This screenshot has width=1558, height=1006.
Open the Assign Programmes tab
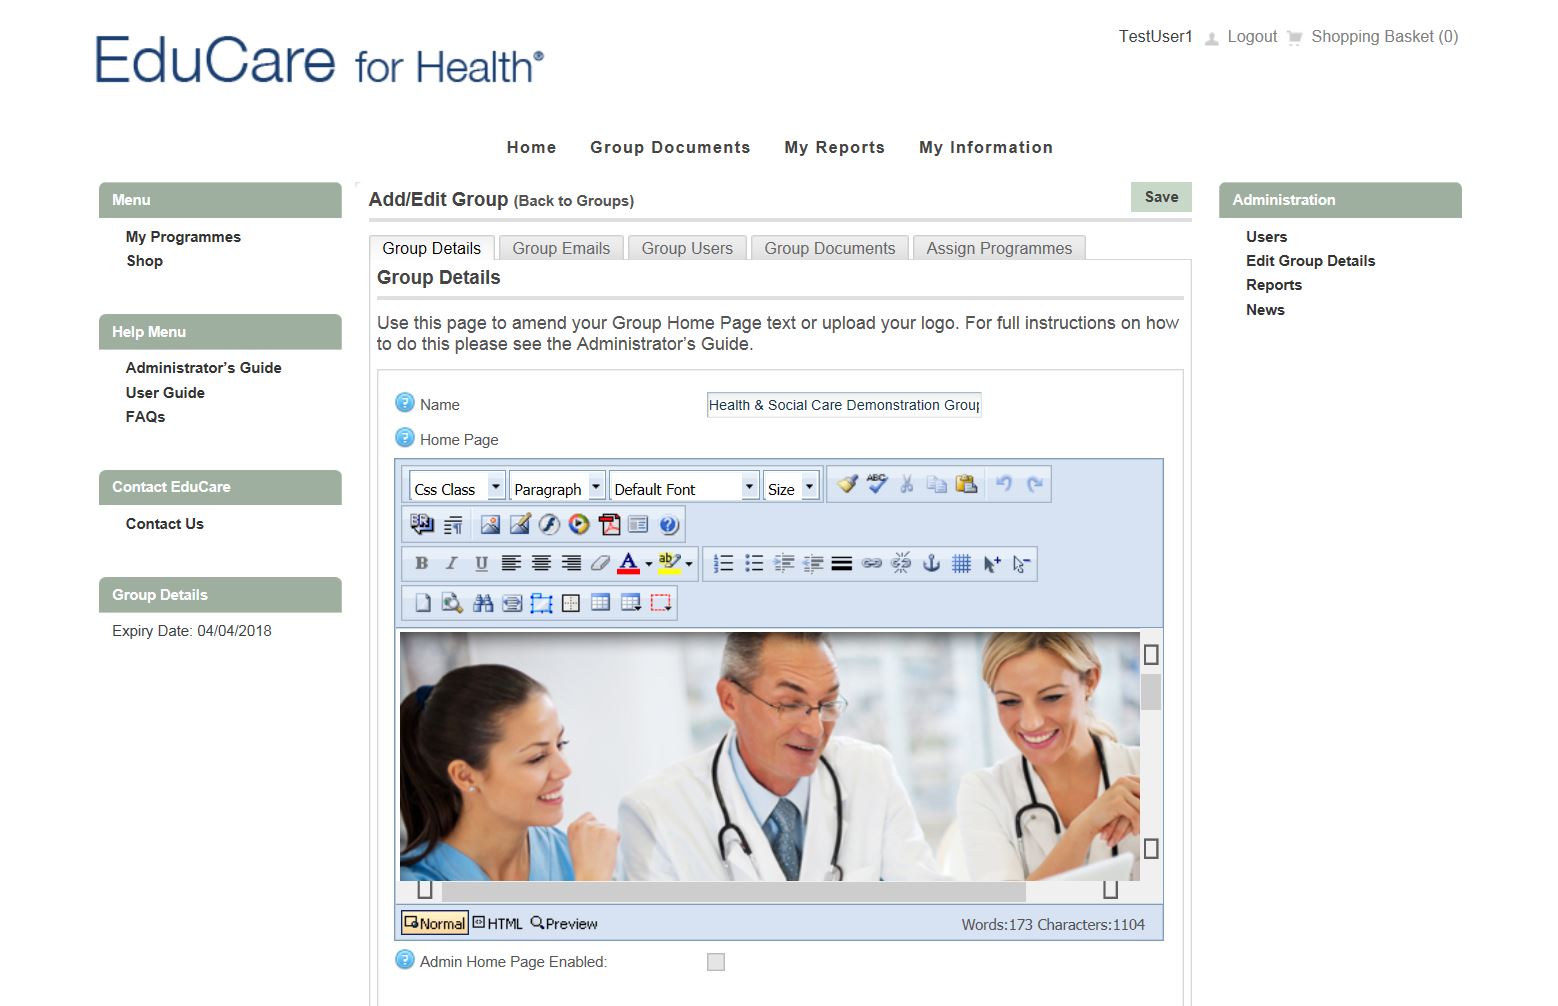(x=999, y=248)
